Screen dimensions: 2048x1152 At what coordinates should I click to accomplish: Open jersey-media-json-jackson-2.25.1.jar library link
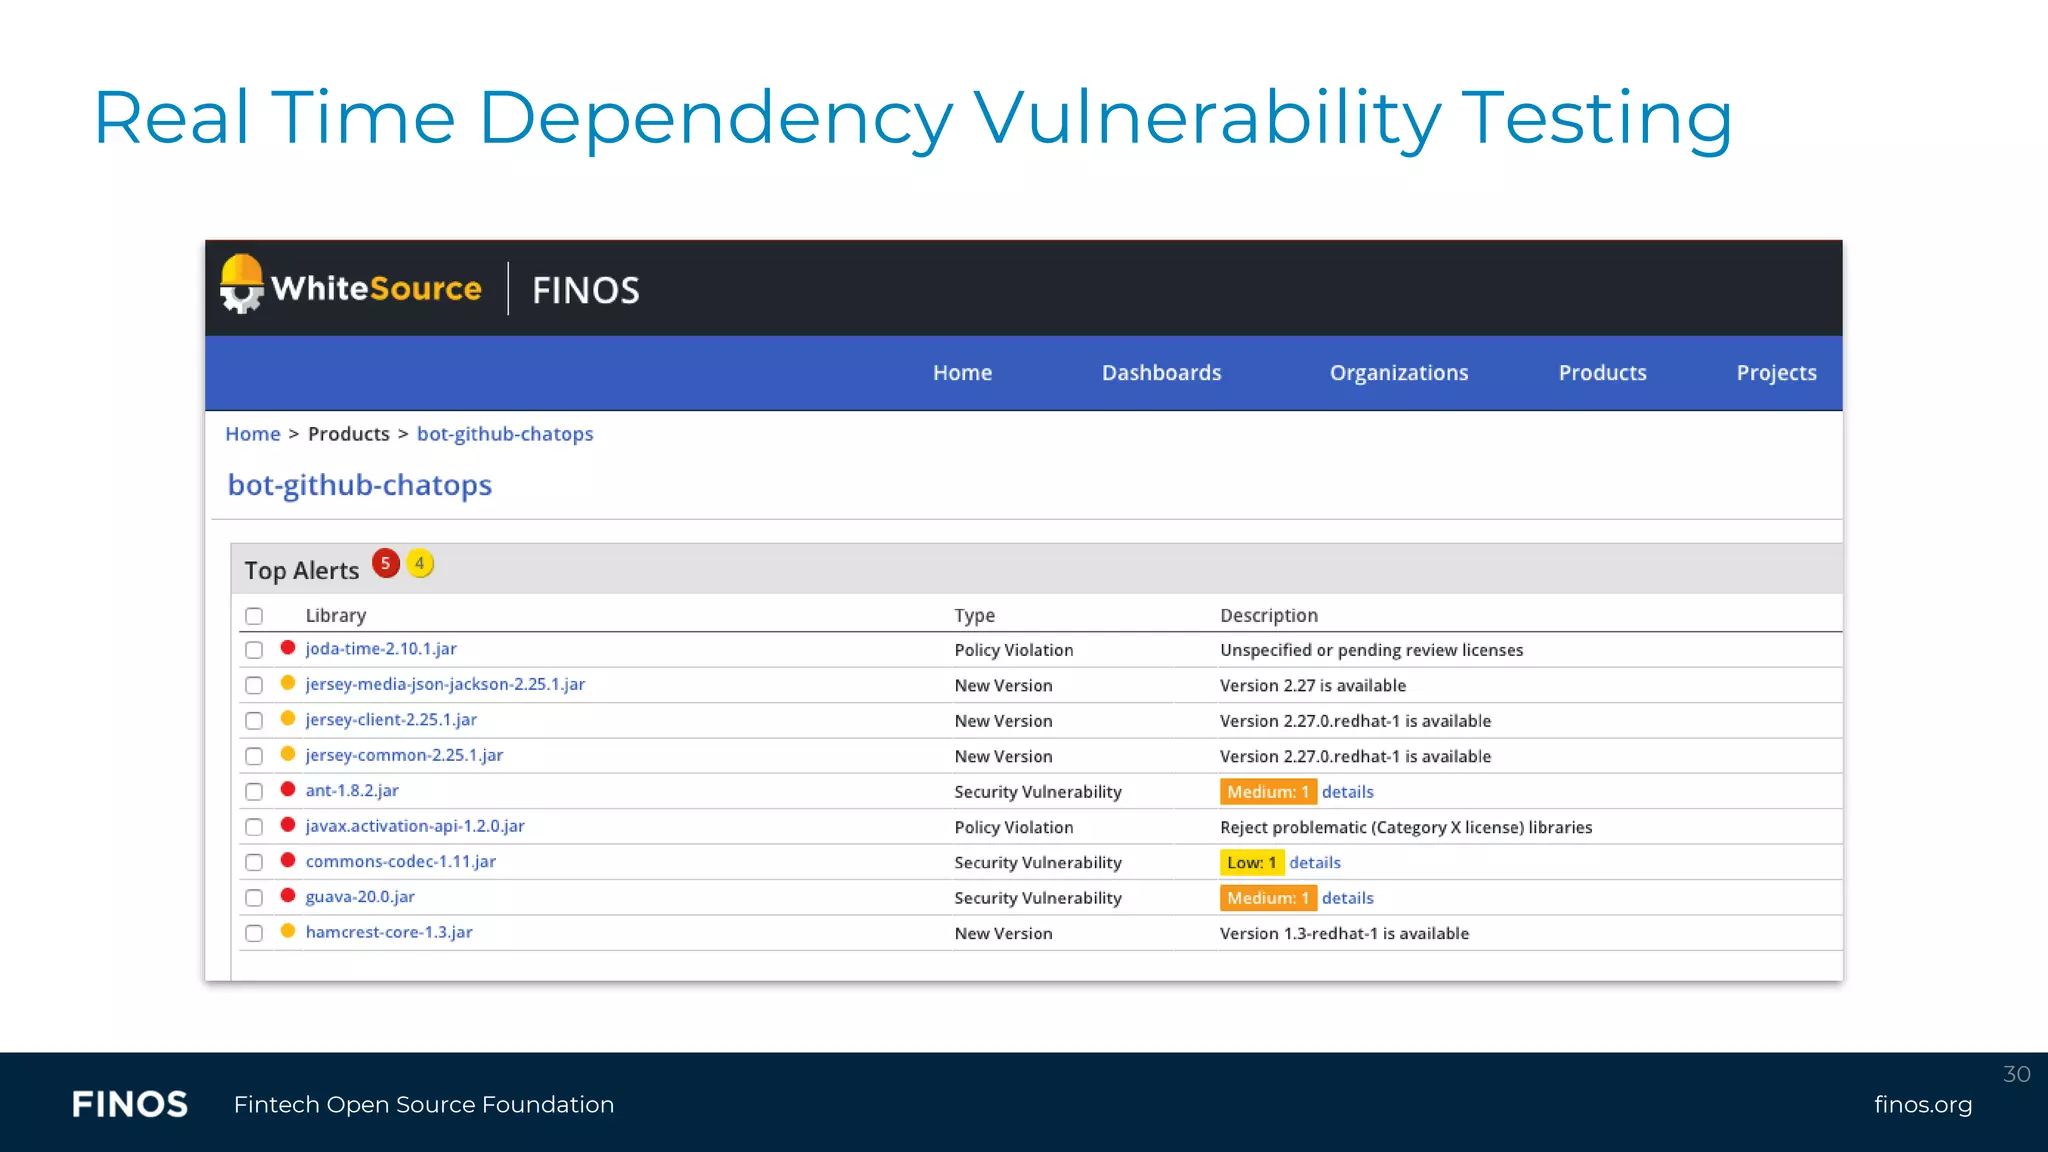(x=445, y=684)
